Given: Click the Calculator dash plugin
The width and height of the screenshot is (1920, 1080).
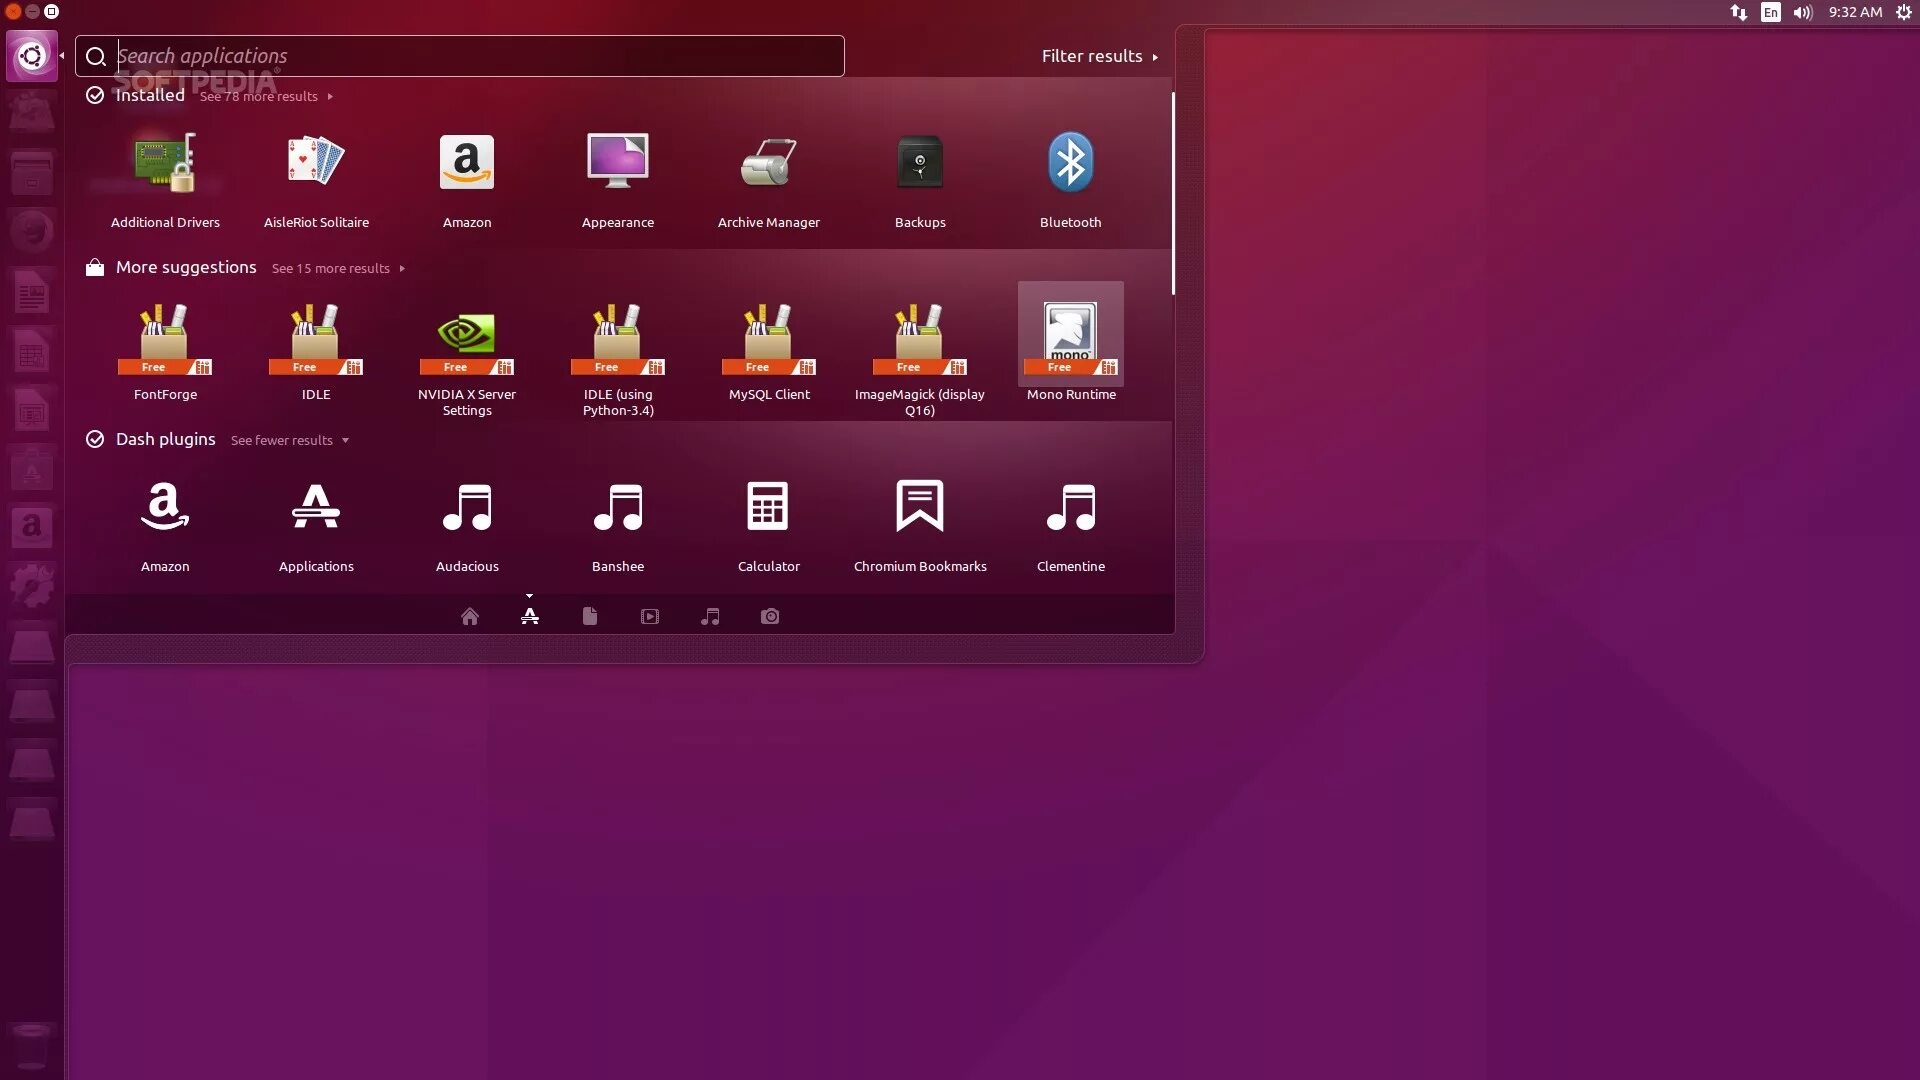Looking at the screenshot, I should (768, 508).
